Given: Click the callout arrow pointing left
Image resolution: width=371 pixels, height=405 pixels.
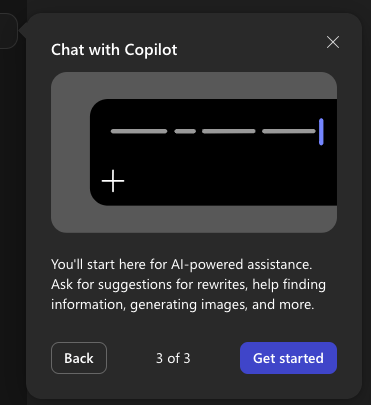Looking at the screenshot, I should pyautogui.click(x=23, y=31).
